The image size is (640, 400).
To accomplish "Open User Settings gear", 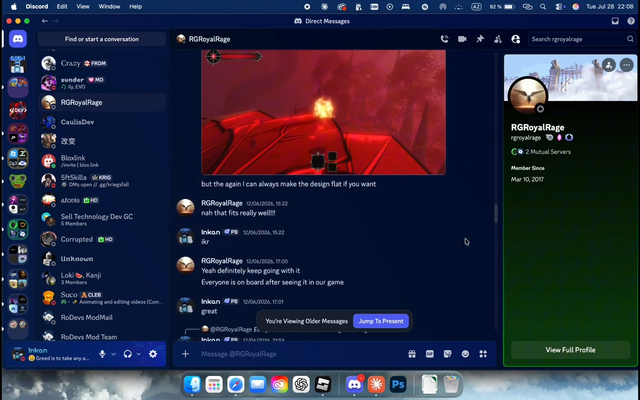I will click(153, 354).
